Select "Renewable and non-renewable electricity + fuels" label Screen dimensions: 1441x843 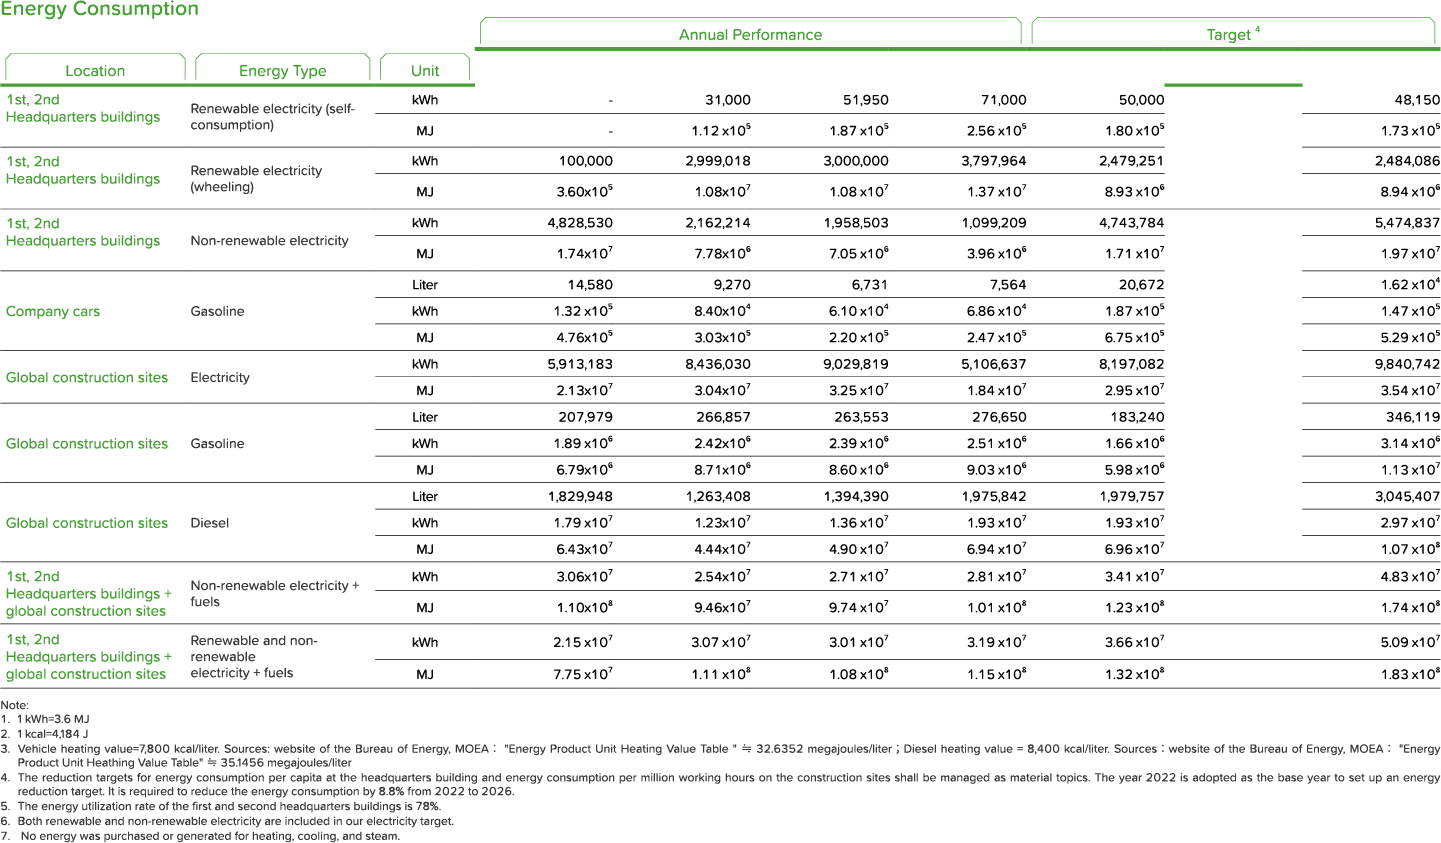(x=254, y=656)
